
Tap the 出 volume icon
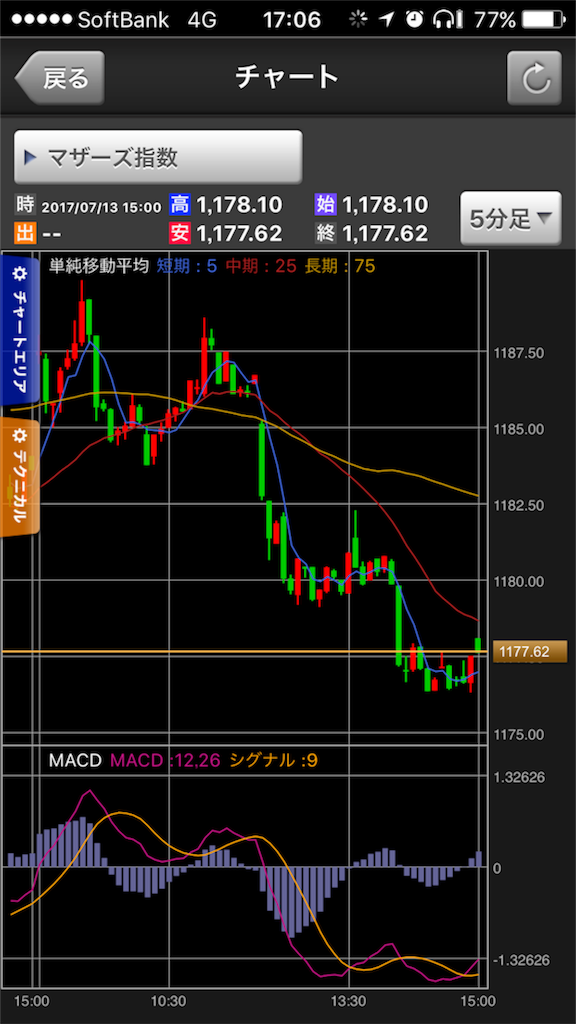point(25,232)
